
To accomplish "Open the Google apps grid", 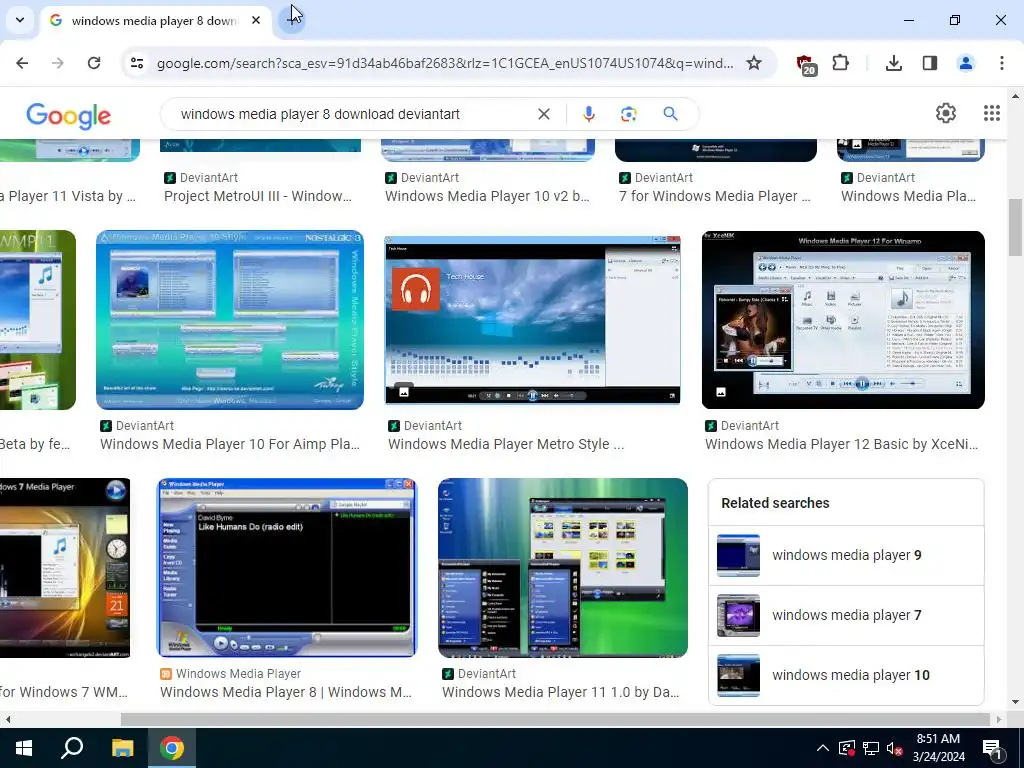I will tap(991, 113).
